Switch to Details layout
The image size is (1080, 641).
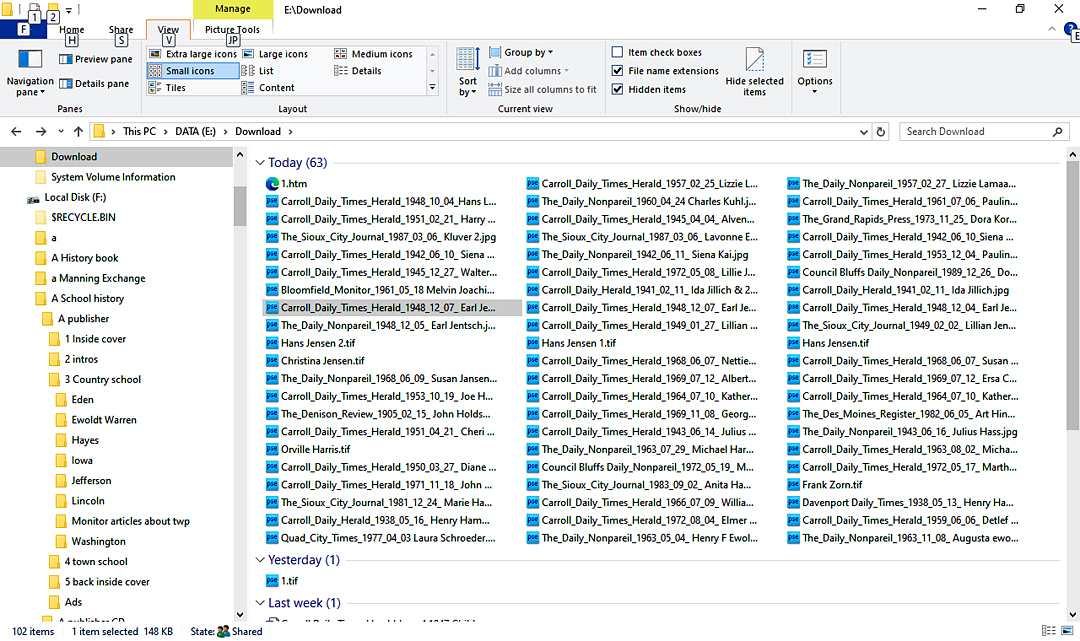[x=358, y=71]
